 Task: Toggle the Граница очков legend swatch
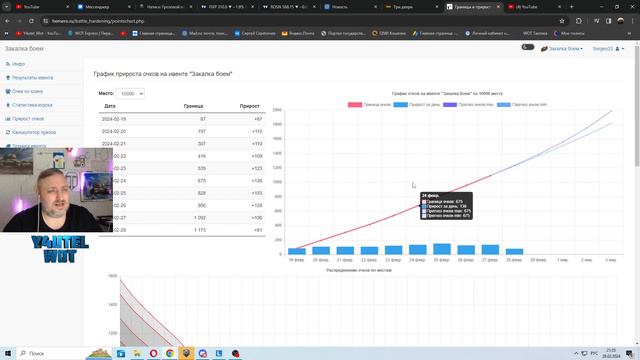355,105
